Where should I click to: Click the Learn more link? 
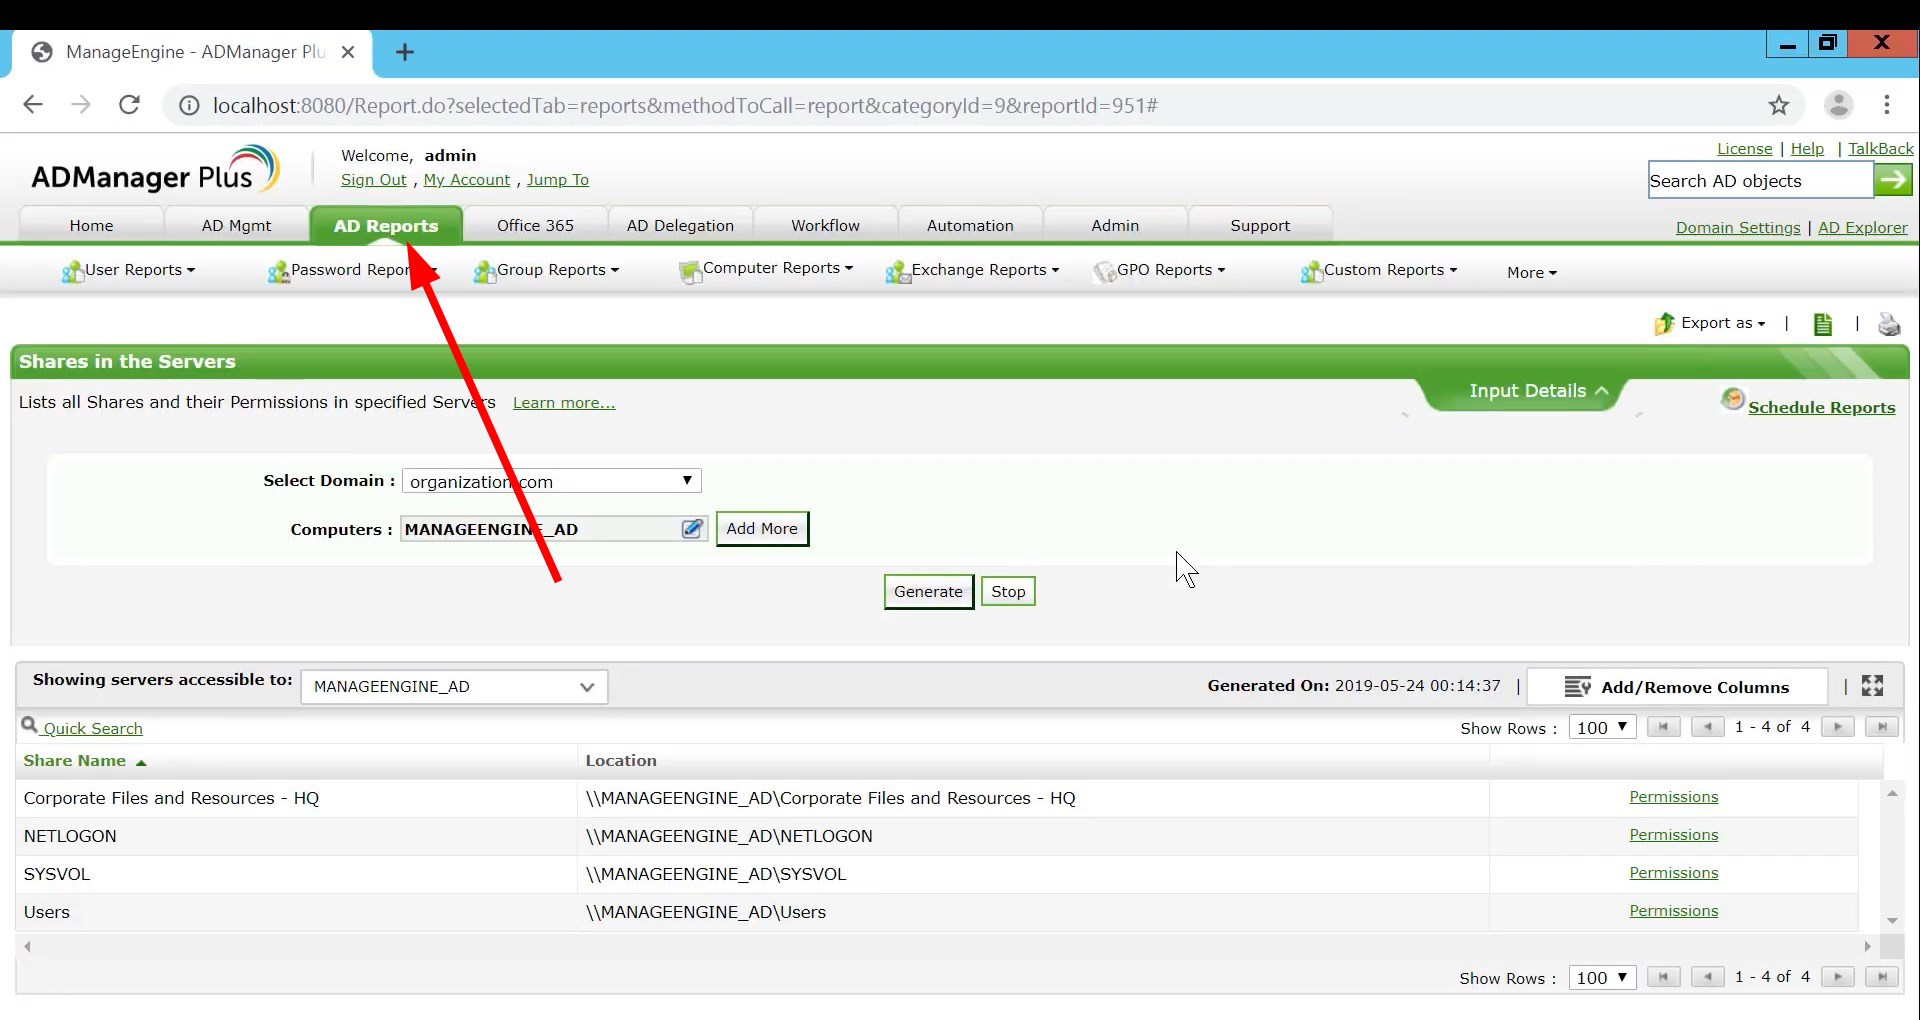click(564, 403)
